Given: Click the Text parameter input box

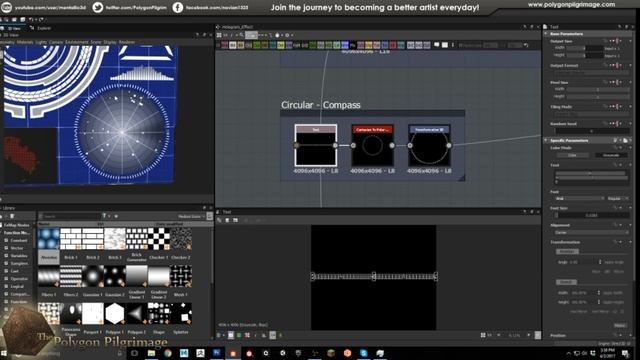Looking at the screenshot, I should [x=591, y=177].
